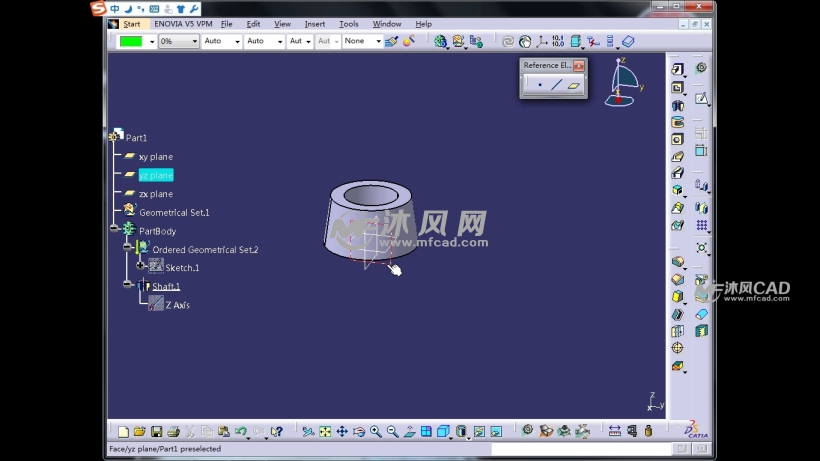Collapse the Shaft.1 tree node
This screenshot has width=820, height=461.
(x=128, y=284)
